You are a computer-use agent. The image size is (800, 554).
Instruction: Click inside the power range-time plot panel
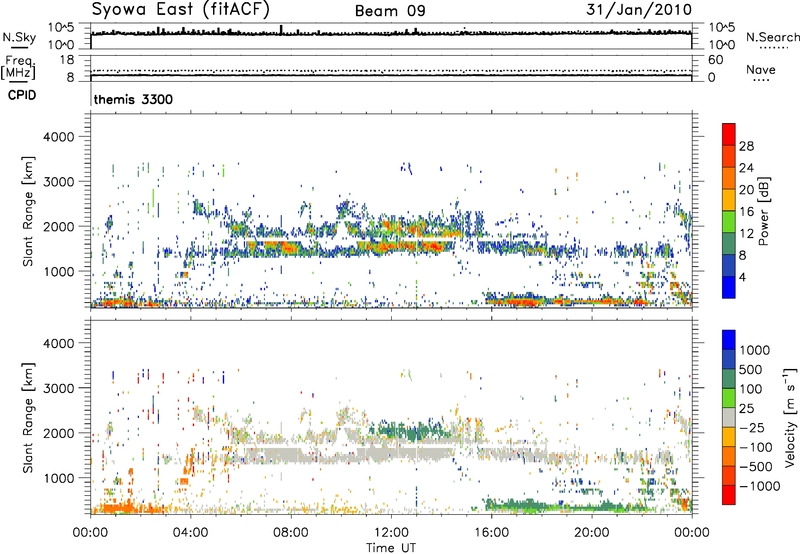tap(391, 211)
